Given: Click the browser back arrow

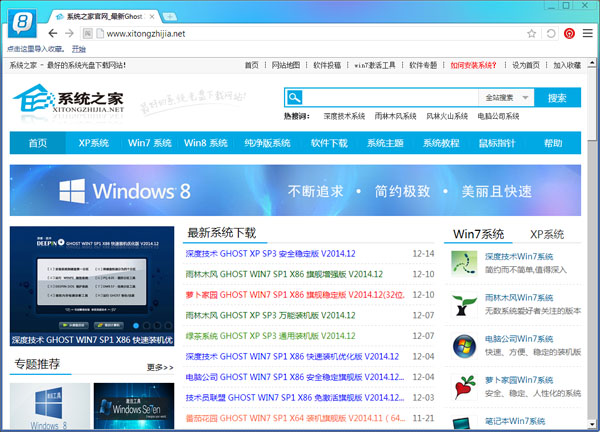Looking at the screenshot, I should click(x=53, y=34).
